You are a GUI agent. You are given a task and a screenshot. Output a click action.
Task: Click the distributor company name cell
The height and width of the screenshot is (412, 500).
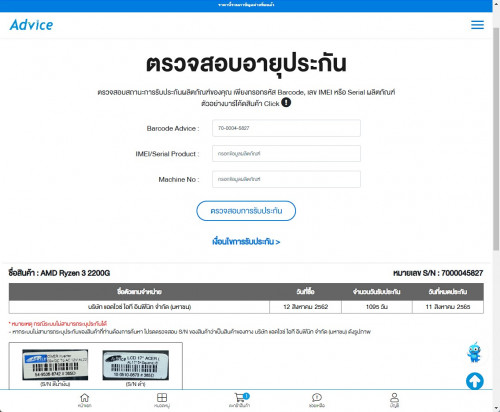pos(139,307)
